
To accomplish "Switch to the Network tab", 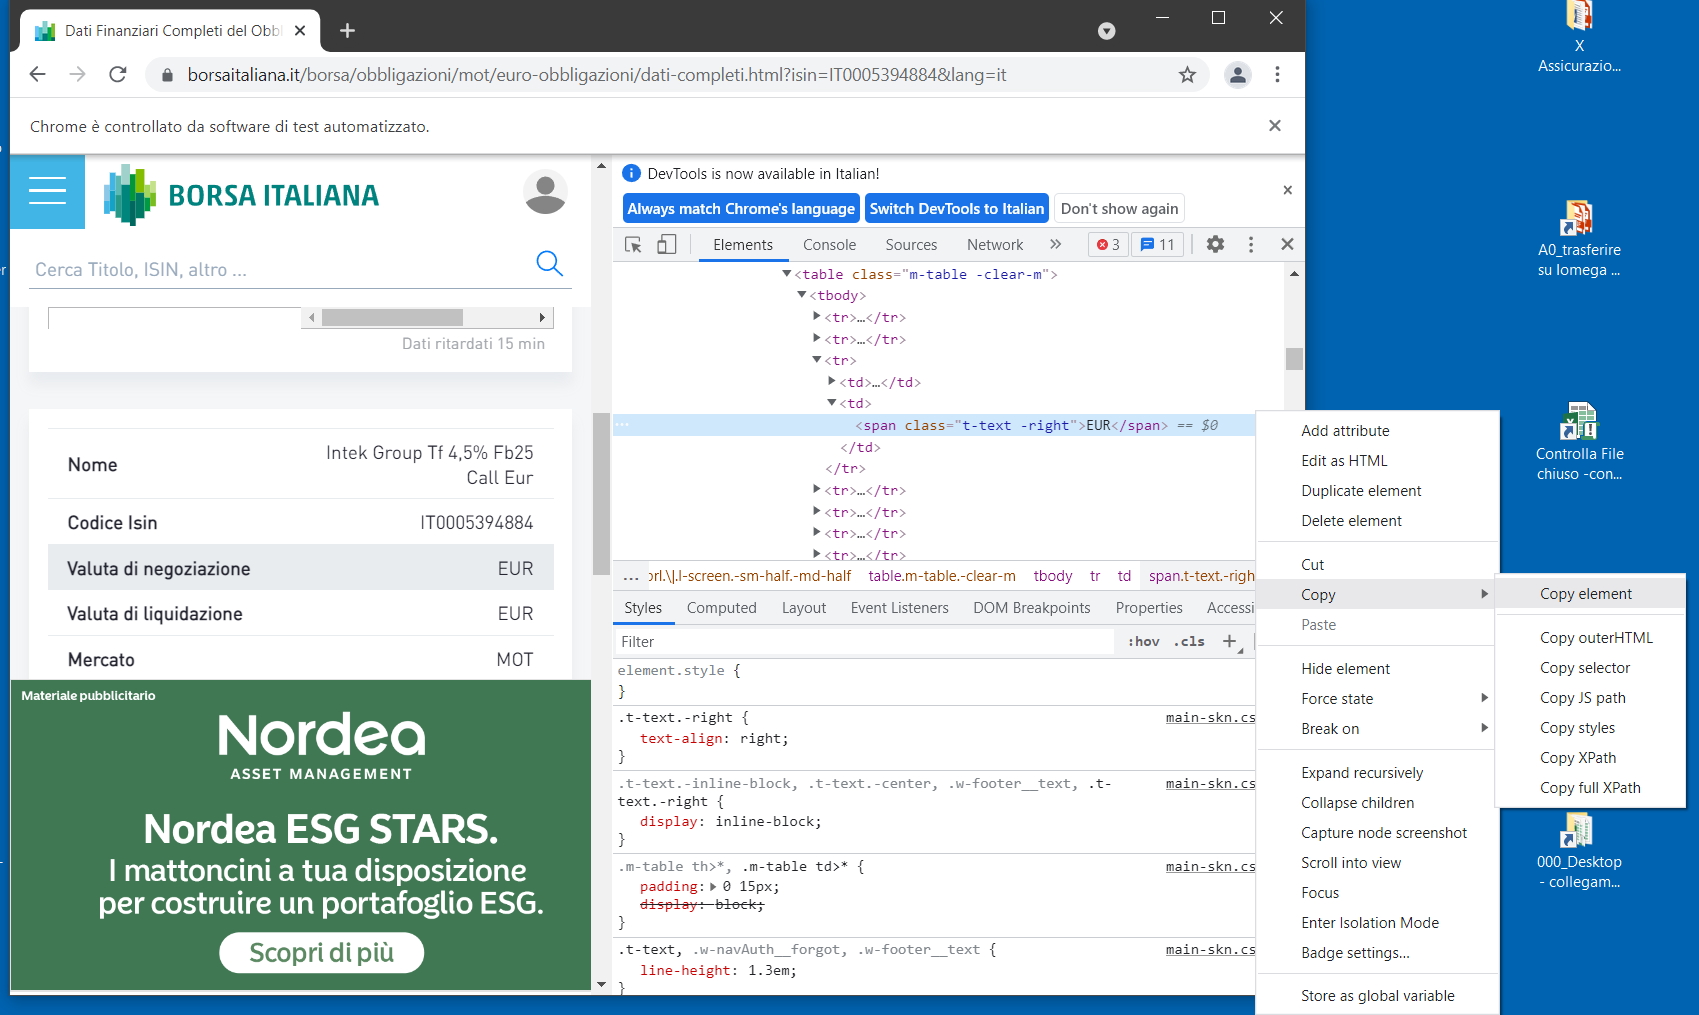I will [995, 245].
